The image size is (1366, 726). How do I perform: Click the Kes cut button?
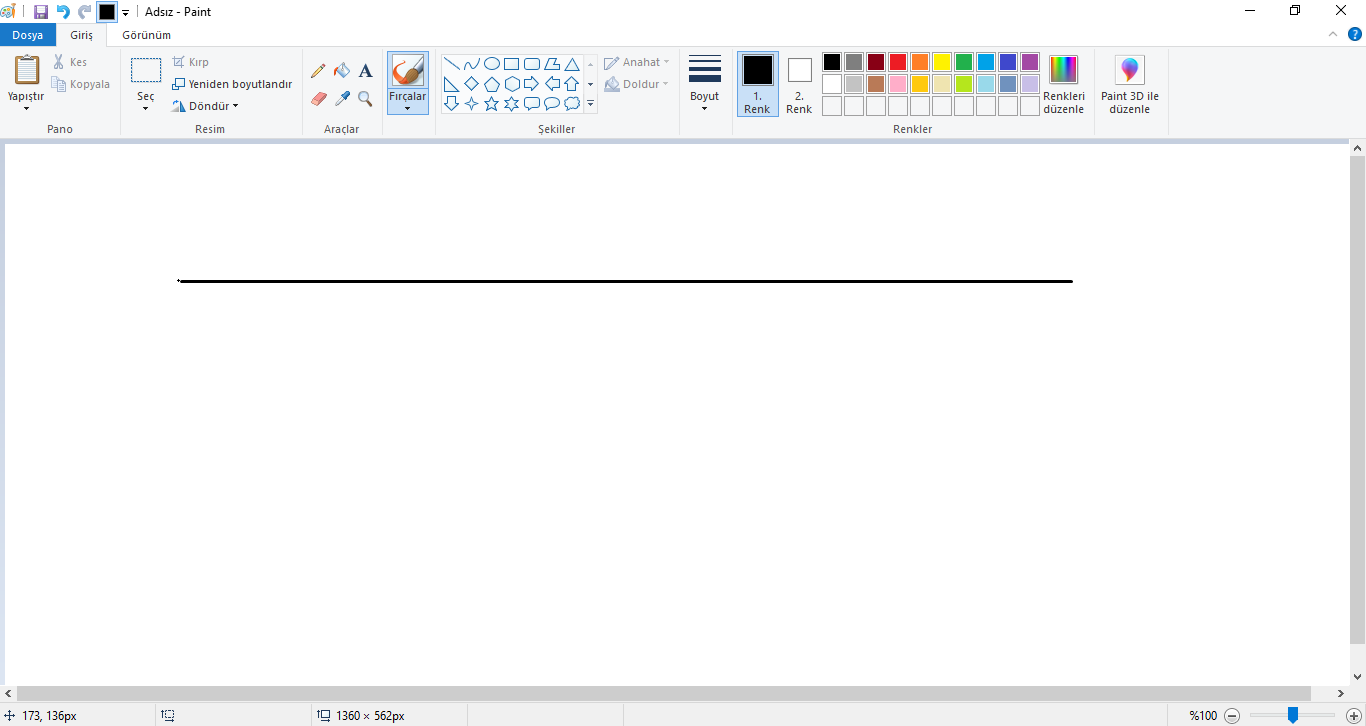click(x=71, y=62)
